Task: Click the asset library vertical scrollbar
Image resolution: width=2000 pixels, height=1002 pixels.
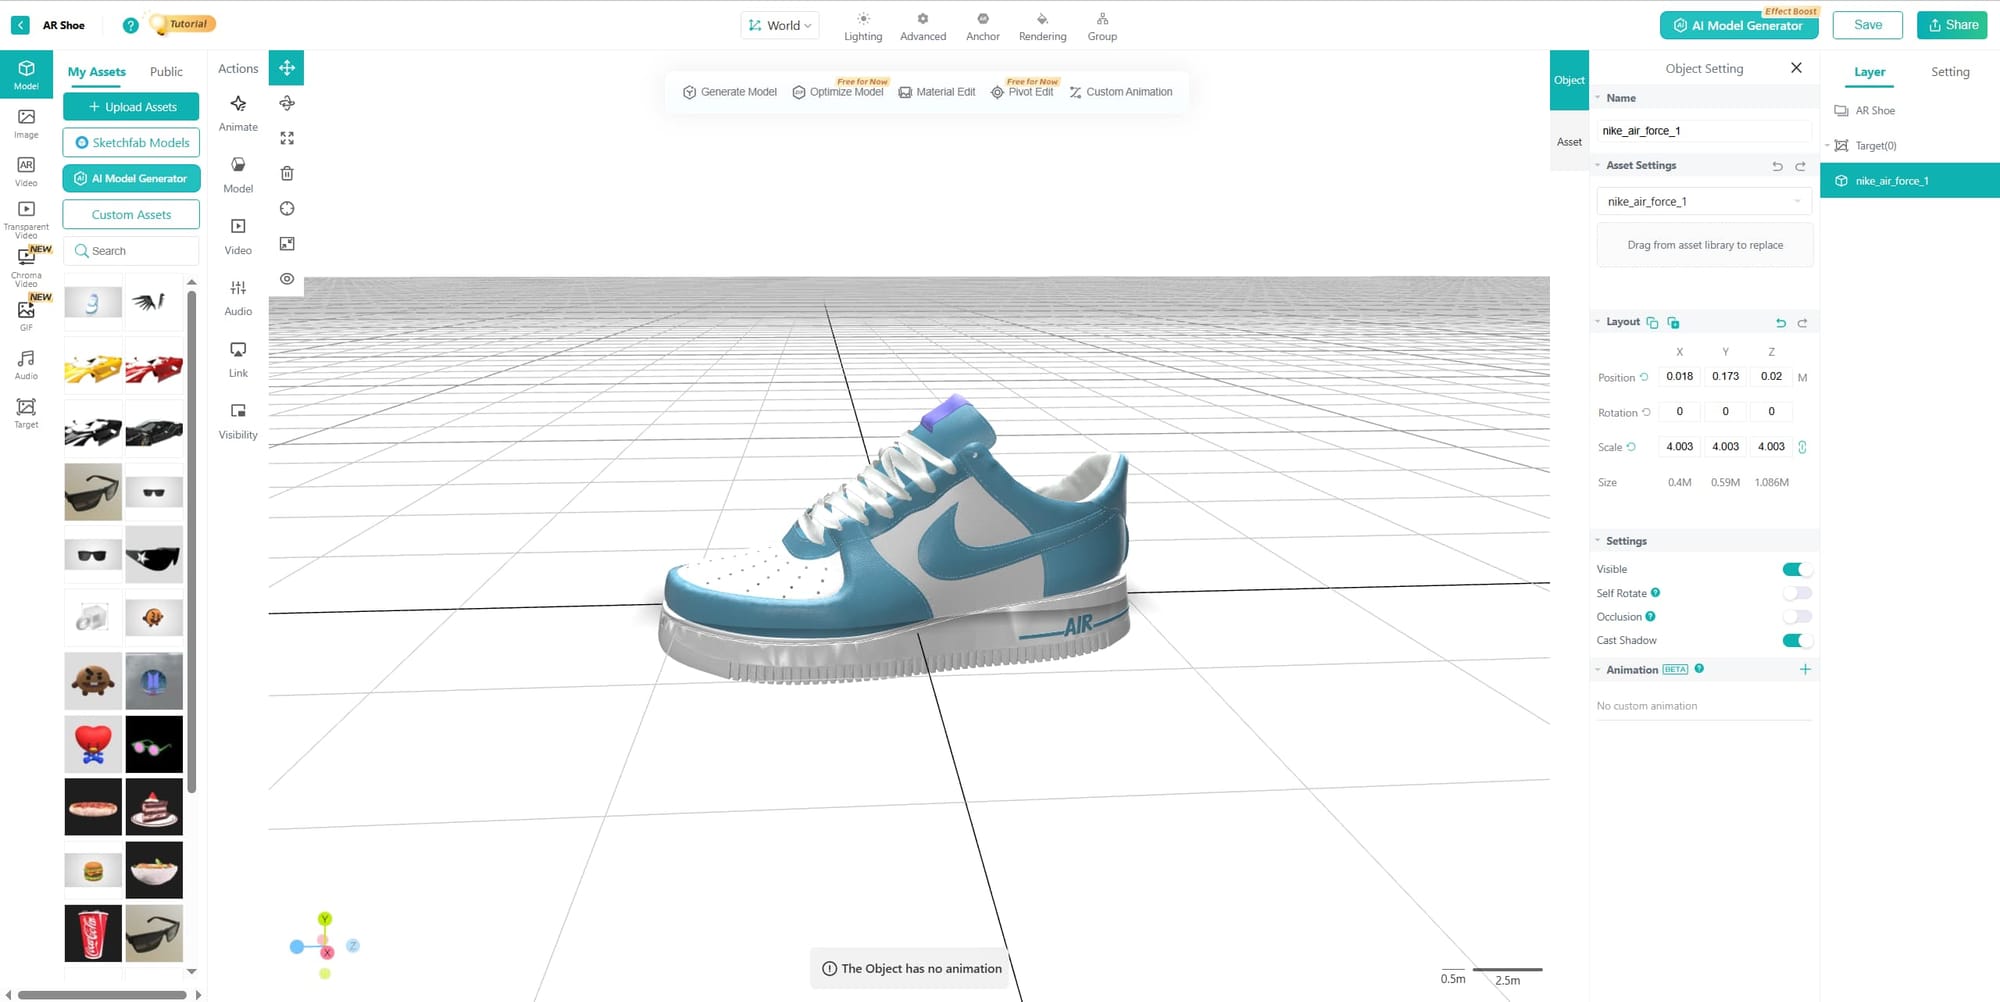Action: [191, 540]
